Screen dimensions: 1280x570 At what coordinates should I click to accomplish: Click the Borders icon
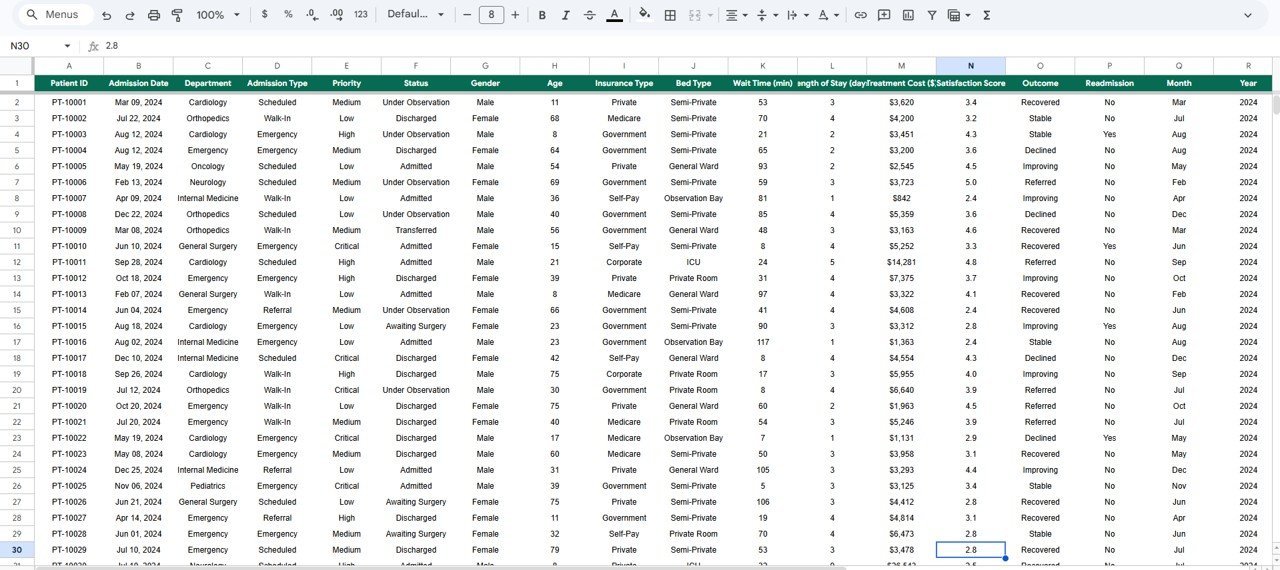(x=670, y=15)
